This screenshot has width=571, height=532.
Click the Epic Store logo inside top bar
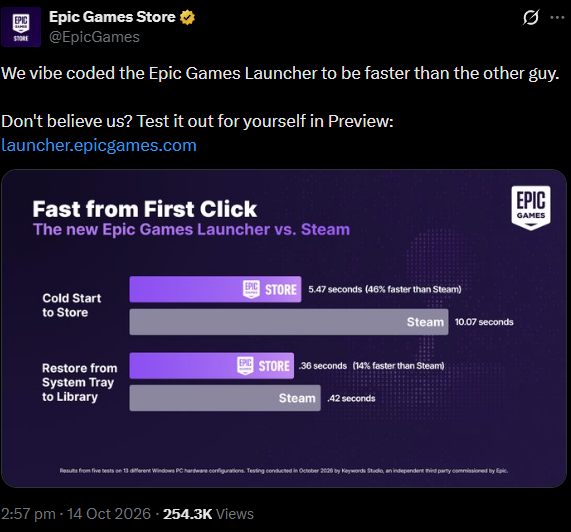click(x=270, y=289)
